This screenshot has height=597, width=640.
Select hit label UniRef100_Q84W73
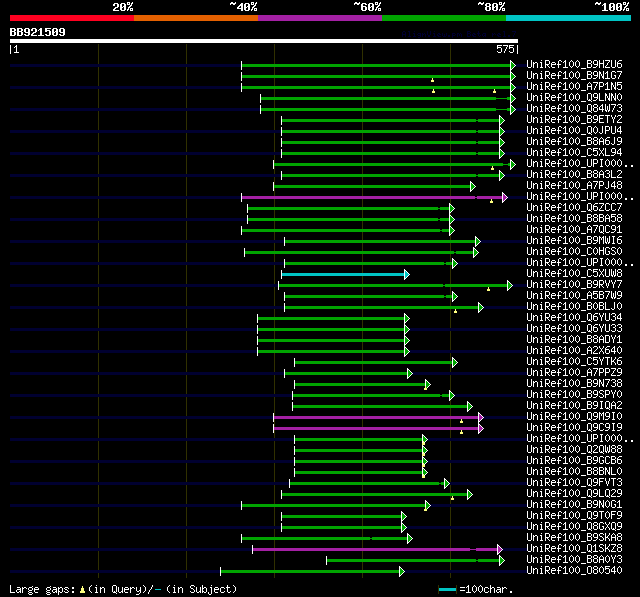coord(574,109)
